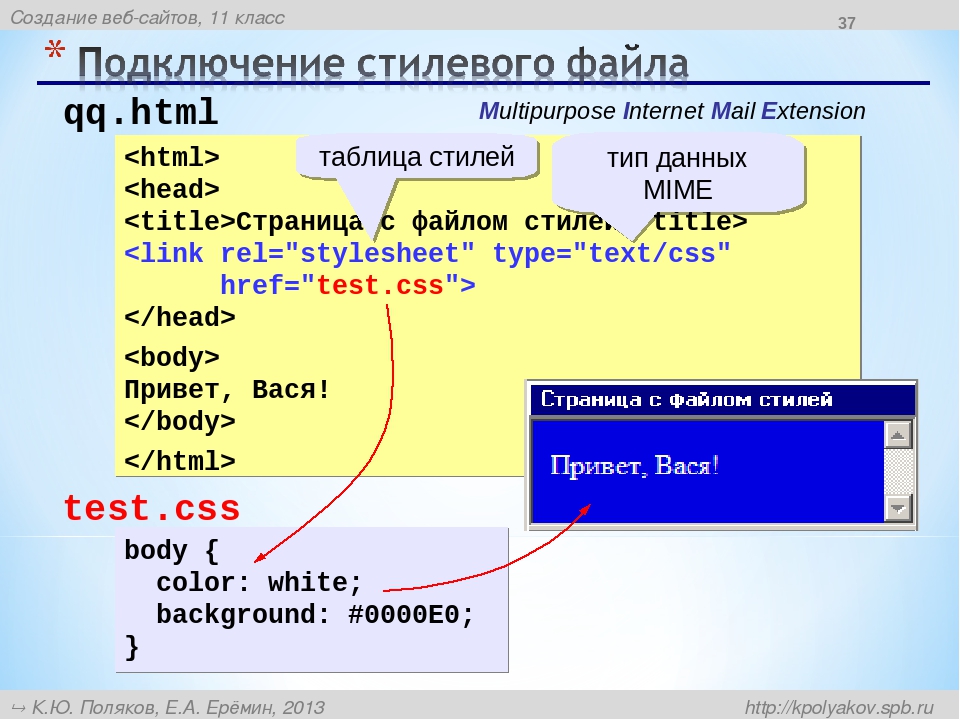This screenshot has height=720, width=960.
Task: Click the preview window title bar
Action: (x=722, y=400)
